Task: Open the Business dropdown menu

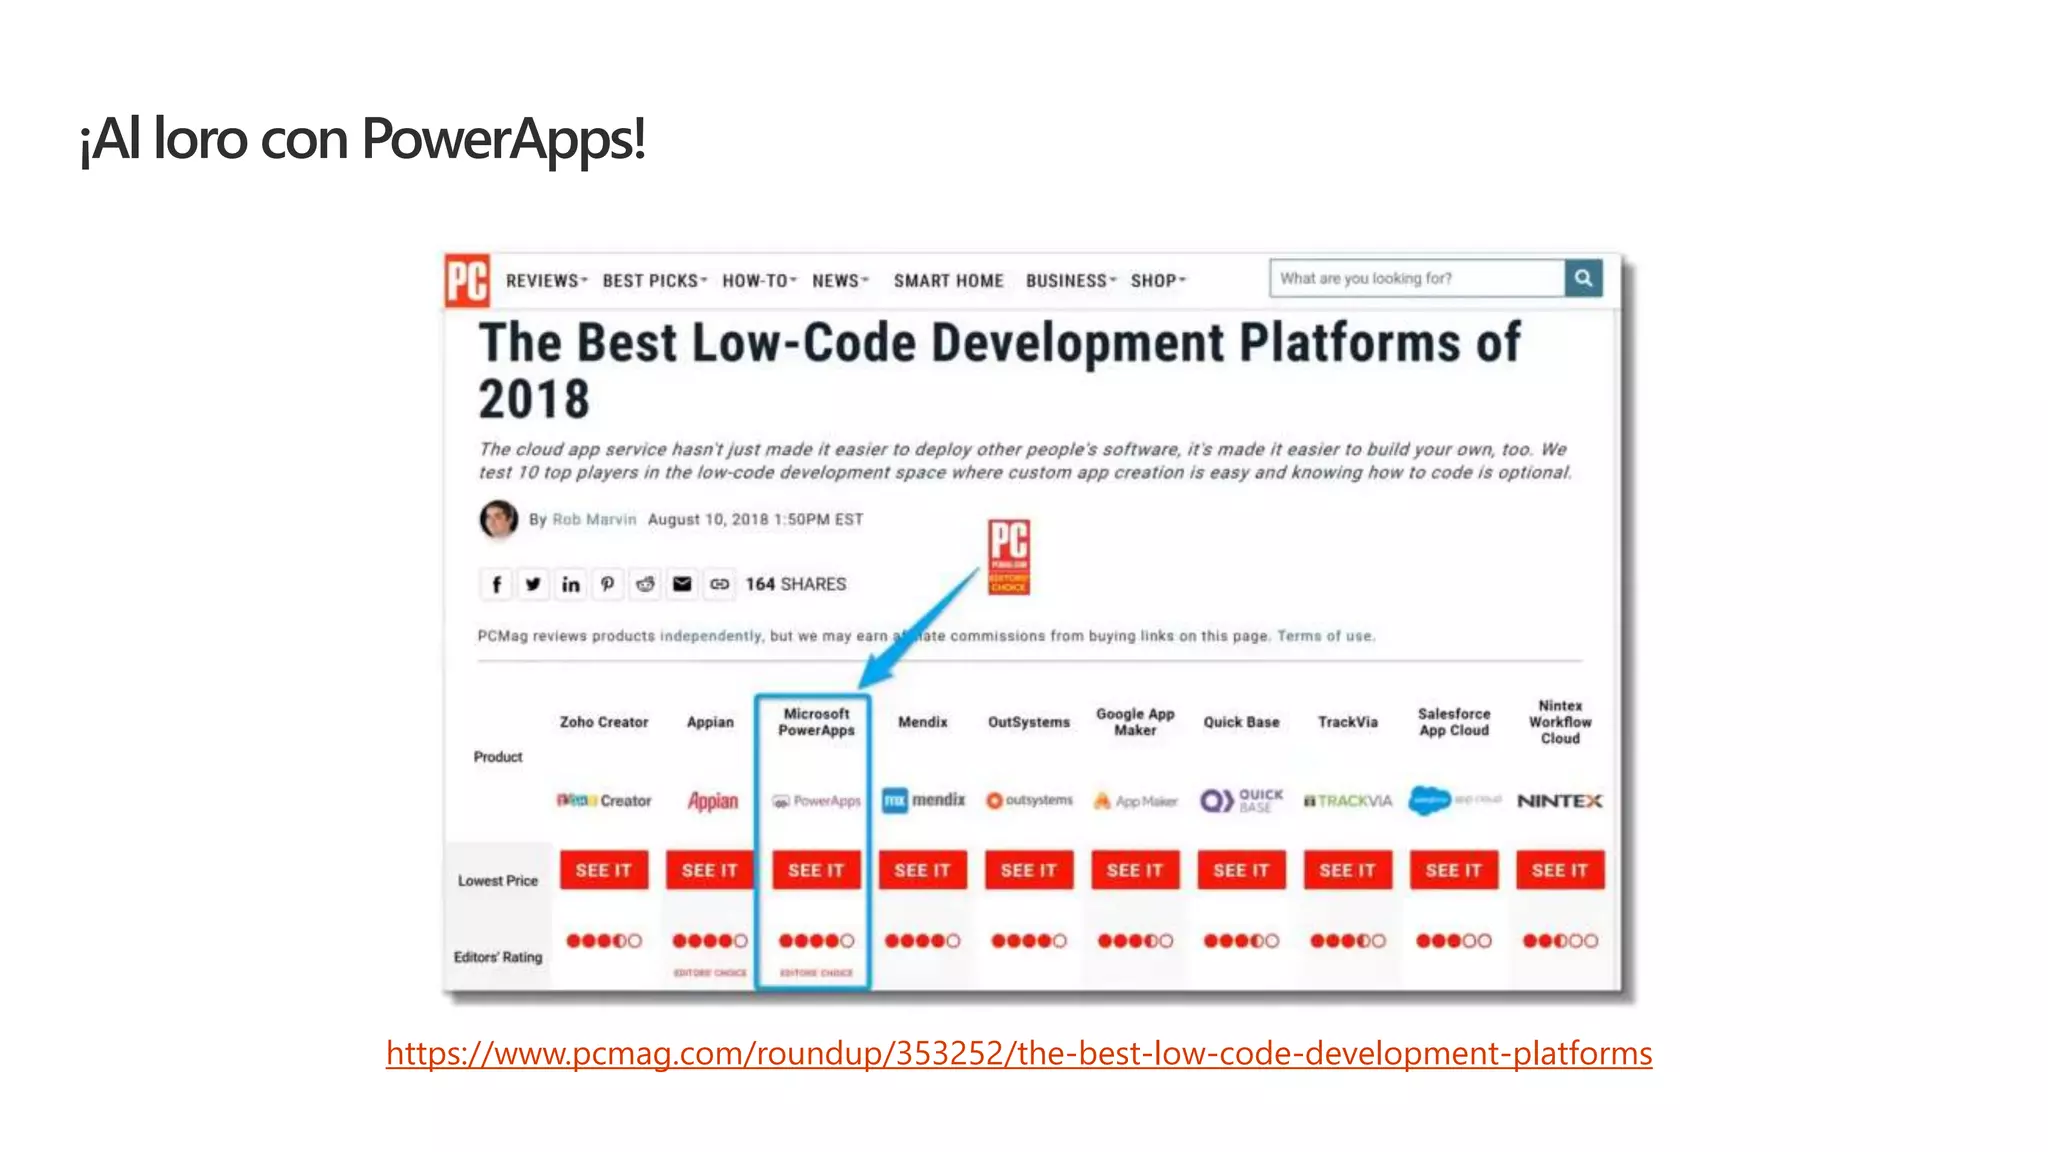Action: (x=1070, y=281)
